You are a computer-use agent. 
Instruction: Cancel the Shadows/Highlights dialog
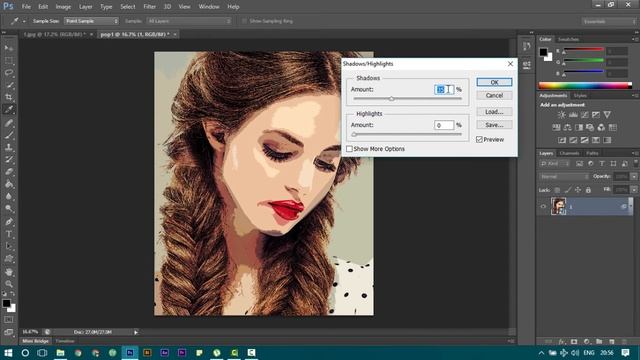[494, 96]
